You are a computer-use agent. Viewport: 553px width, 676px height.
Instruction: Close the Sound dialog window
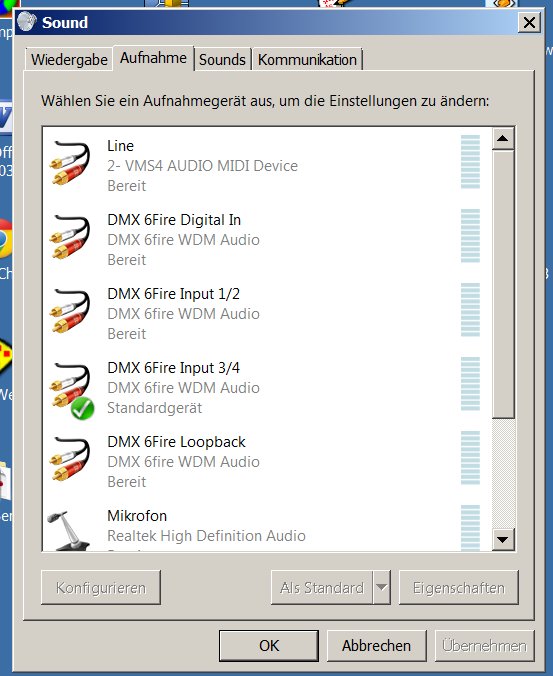coord(529,22)
